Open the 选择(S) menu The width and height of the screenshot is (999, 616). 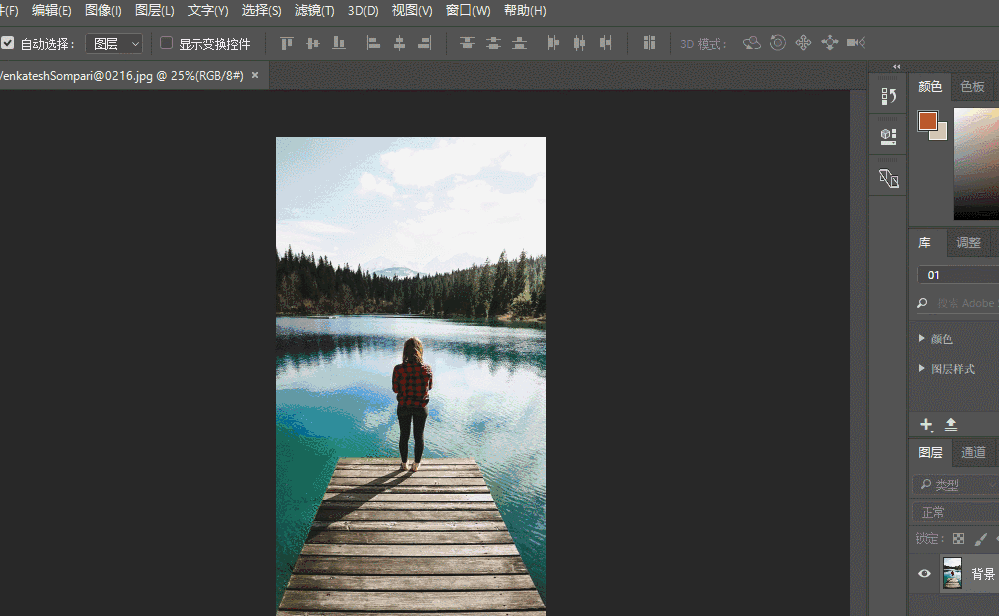261,11
